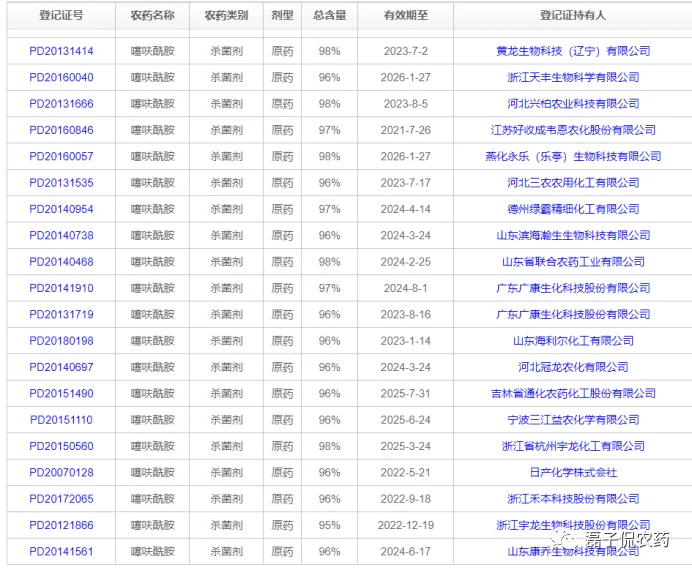Open registration PD20140738 link
Image resolution: width=692 pixels, height=571 pixels.
61,236
